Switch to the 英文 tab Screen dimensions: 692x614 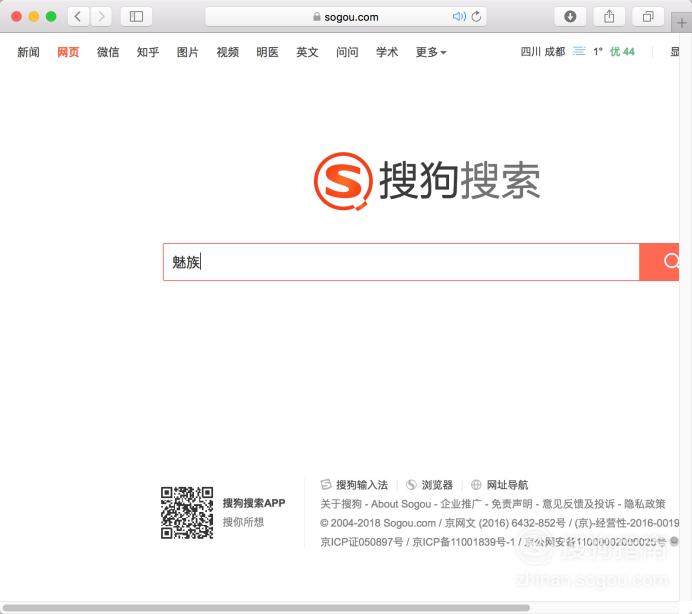[x=307, y=52]
